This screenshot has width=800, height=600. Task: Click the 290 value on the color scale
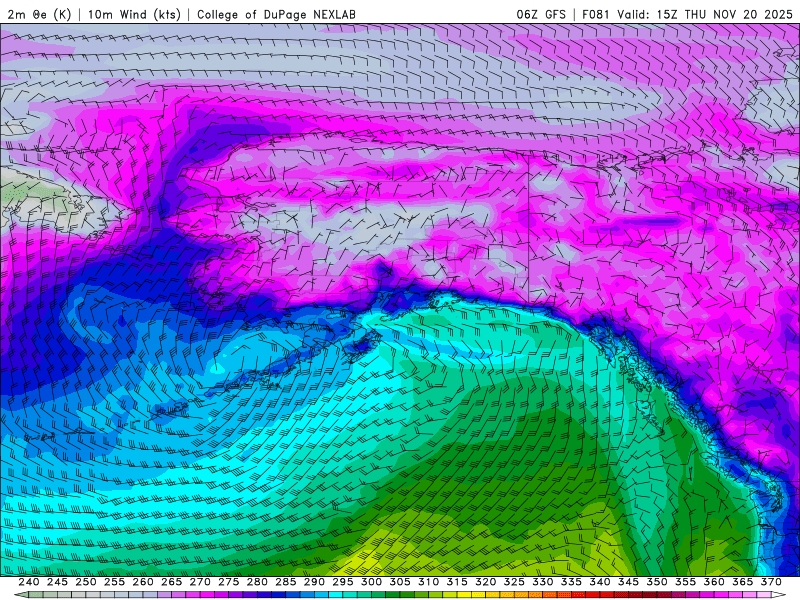314,582
